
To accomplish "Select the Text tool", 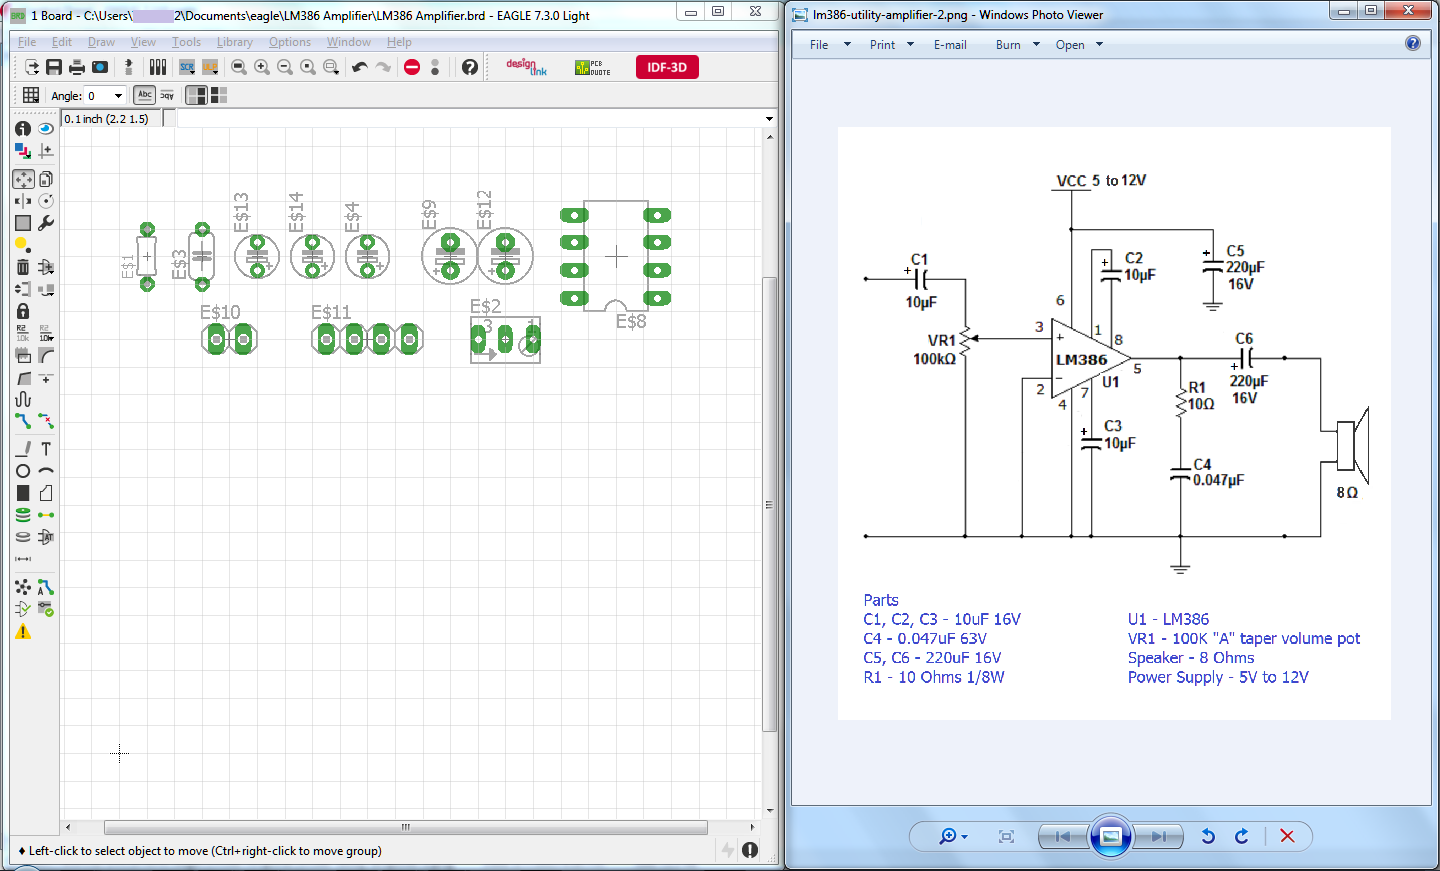I will [46, 448].
